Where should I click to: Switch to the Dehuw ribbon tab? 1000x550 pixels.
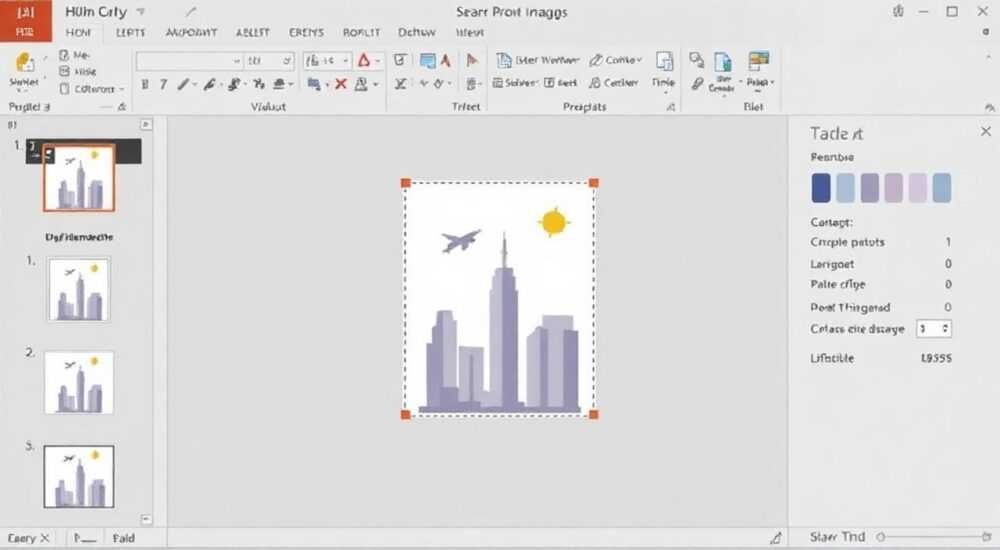(416, 33)
